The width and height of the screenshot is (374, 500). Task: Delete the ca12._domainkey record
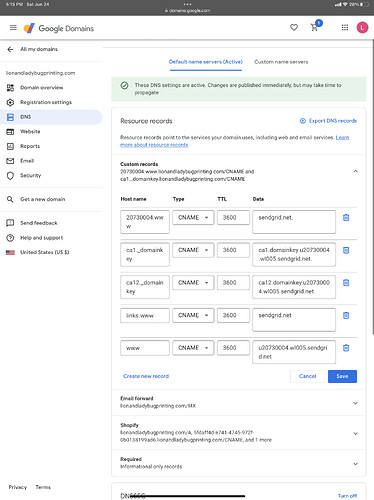346,283
